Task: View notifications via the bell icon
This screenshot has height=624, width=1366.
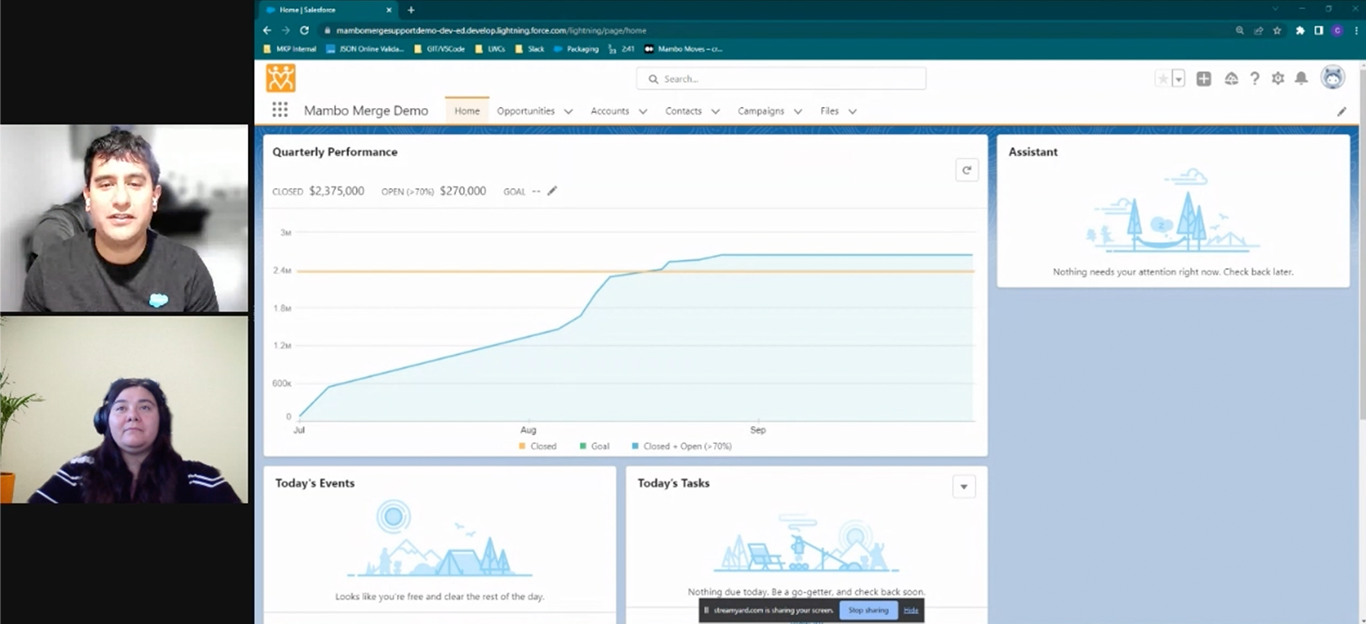Action: [x=1301, y=79]
